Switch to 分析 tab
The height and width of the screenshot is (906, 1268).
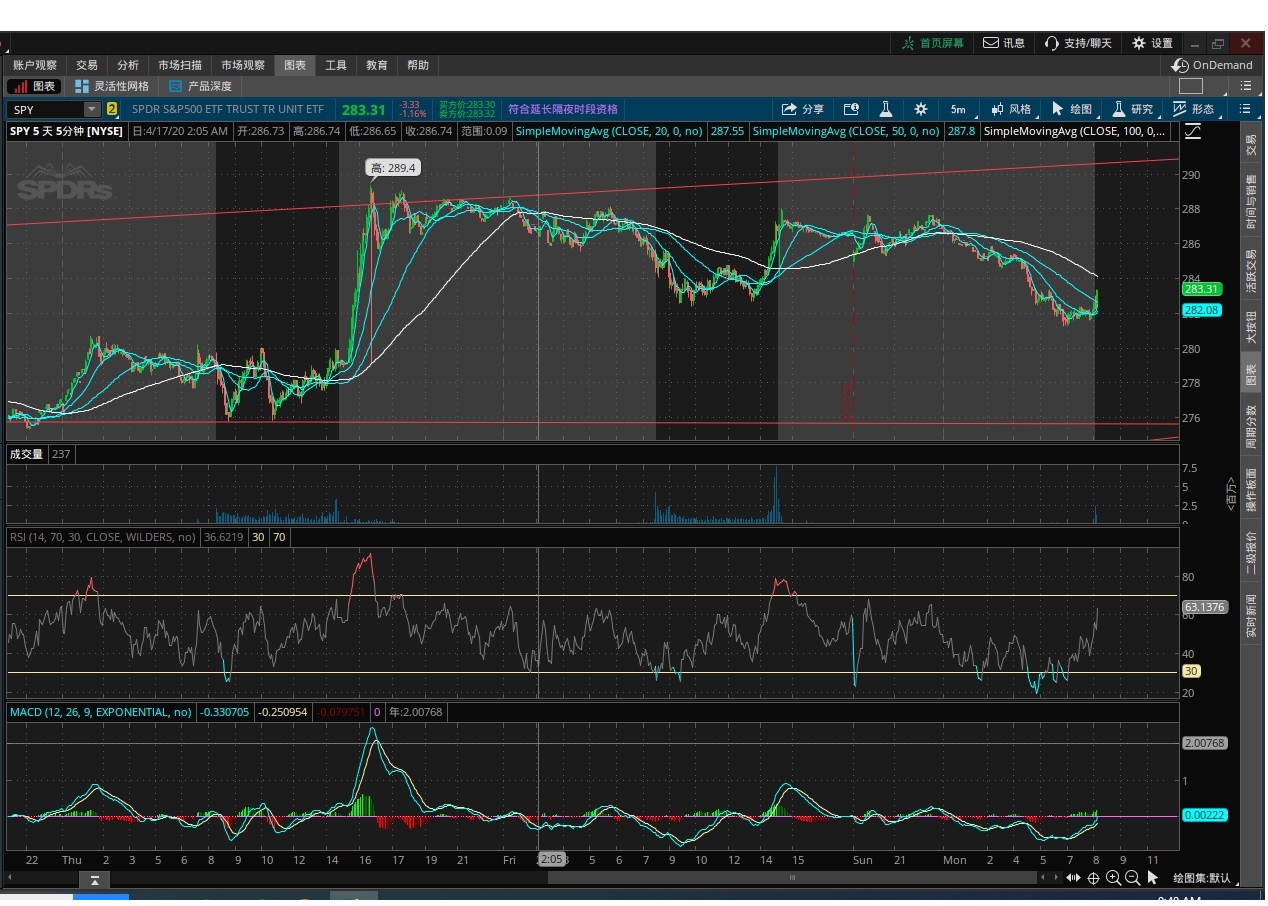[x=128, y=65]
